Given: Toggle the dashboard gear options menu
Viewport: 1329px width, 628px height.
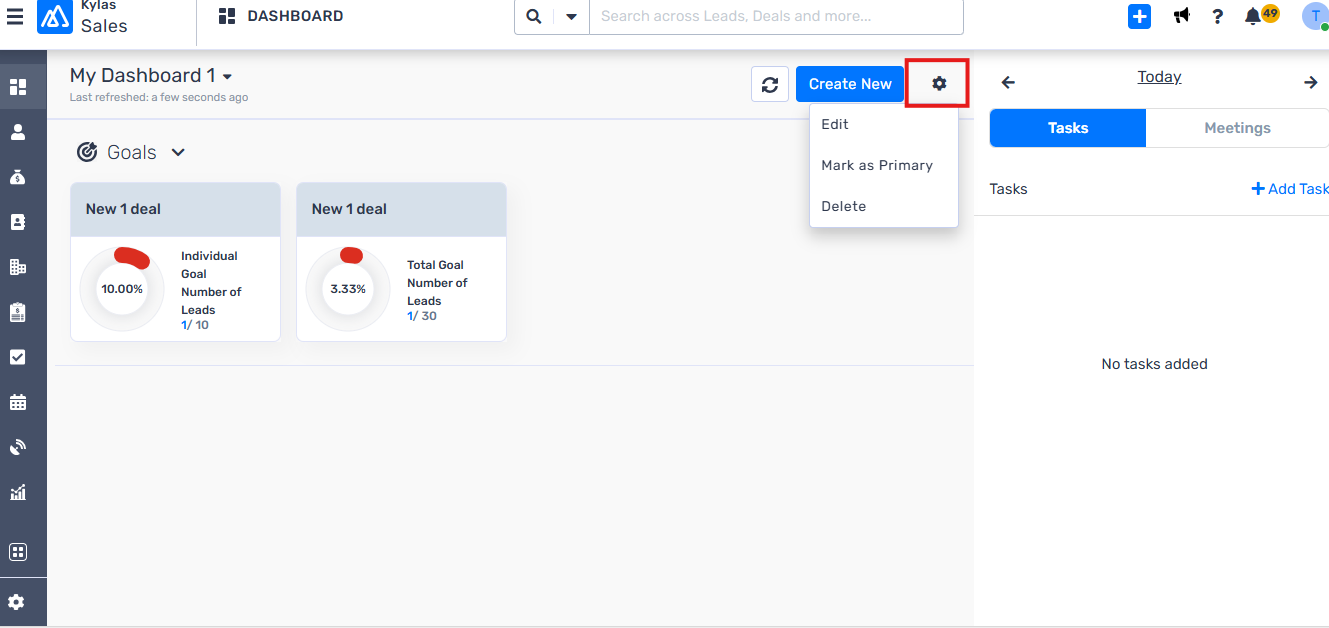Looking at the screenshot, I should (938, 84).
